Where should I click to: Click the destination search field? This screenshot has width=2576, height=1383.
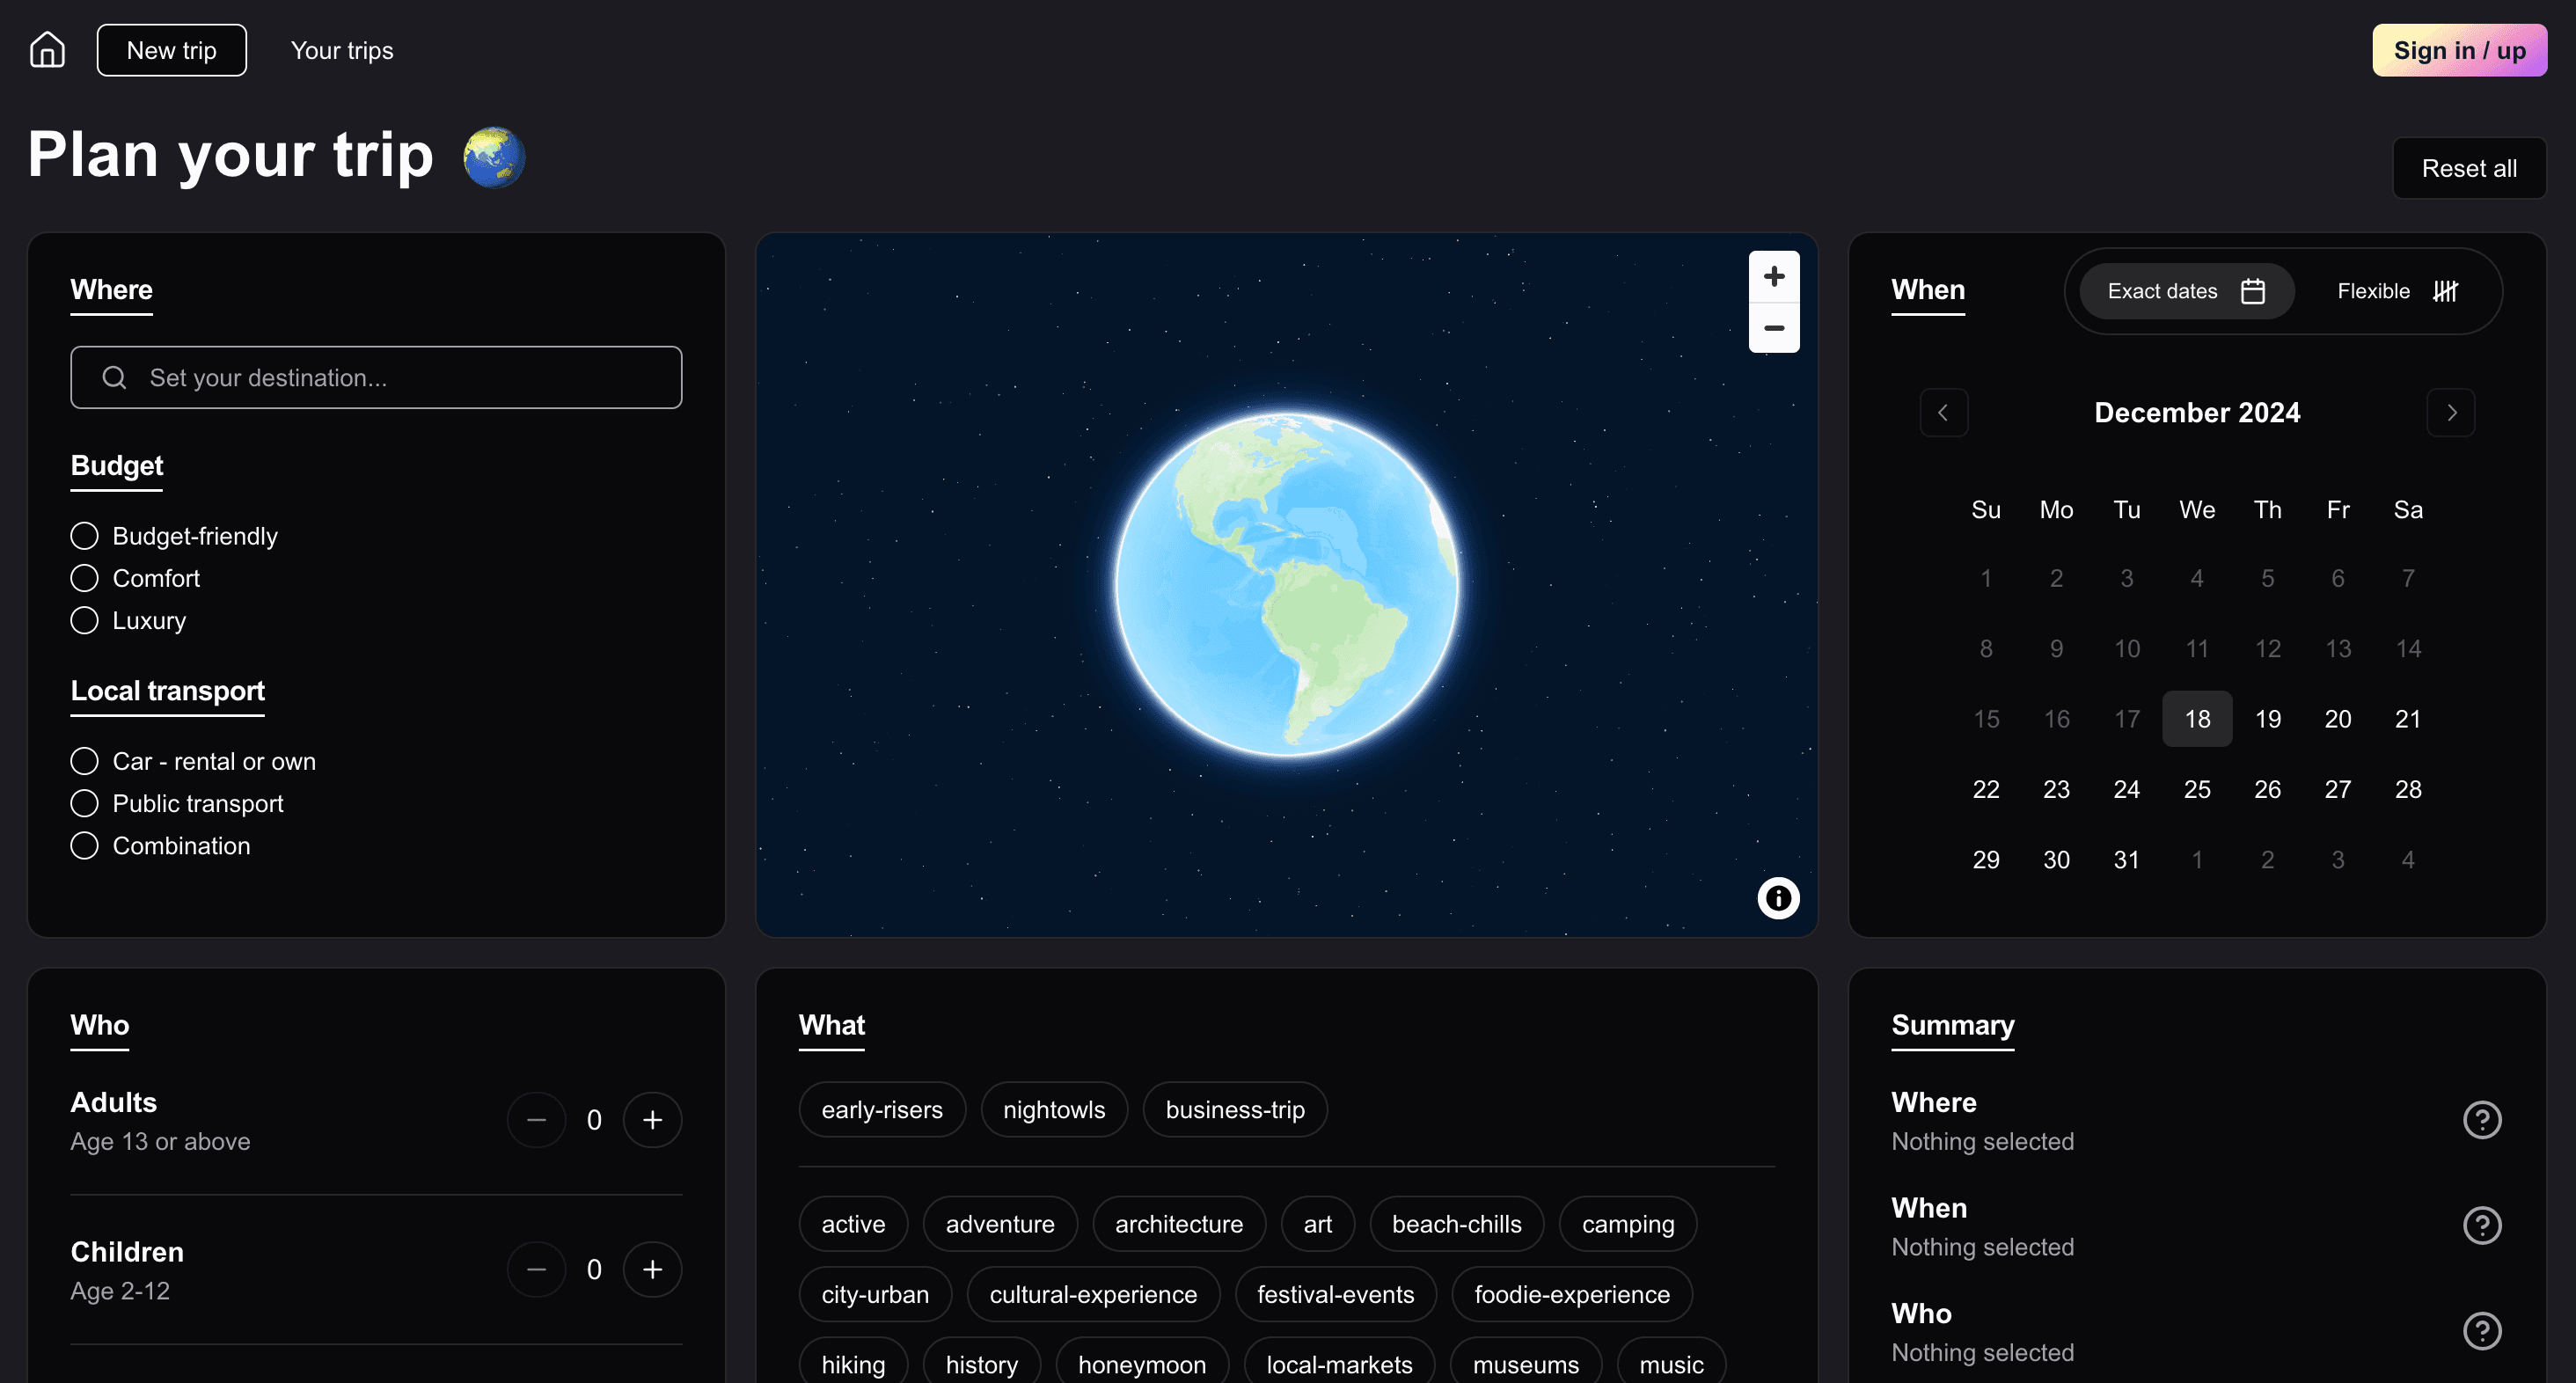click(x=376, y=378)
